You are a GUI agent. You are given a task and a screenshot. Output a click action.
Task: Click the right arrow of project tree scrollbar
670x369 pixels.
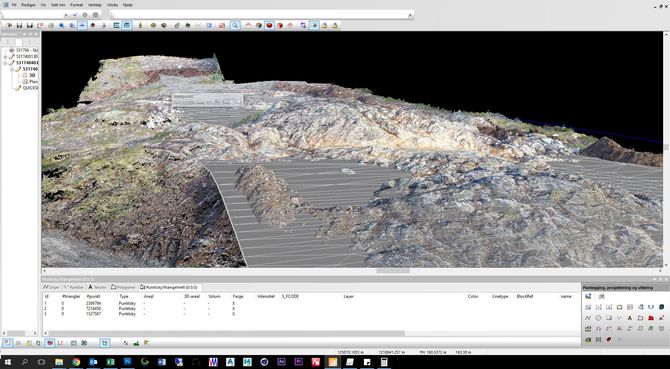click(x=36, y=333)
